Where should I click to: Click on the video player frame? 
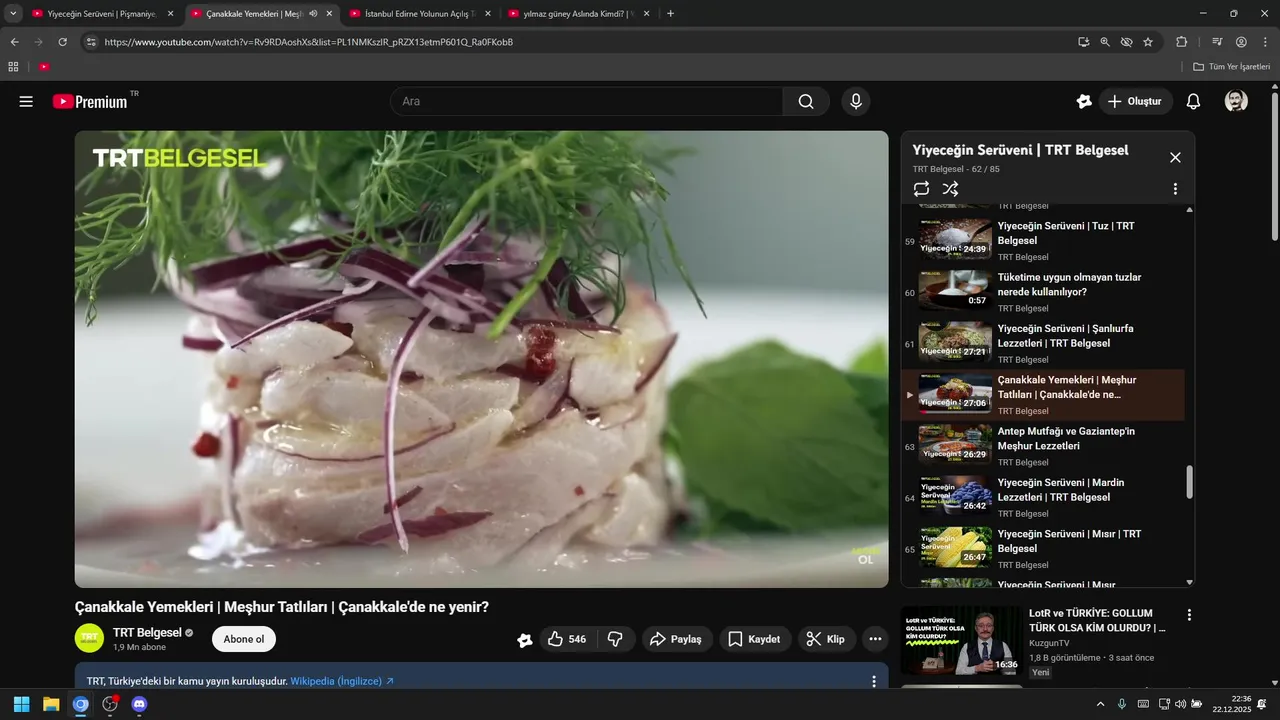[x=481, y=359]
